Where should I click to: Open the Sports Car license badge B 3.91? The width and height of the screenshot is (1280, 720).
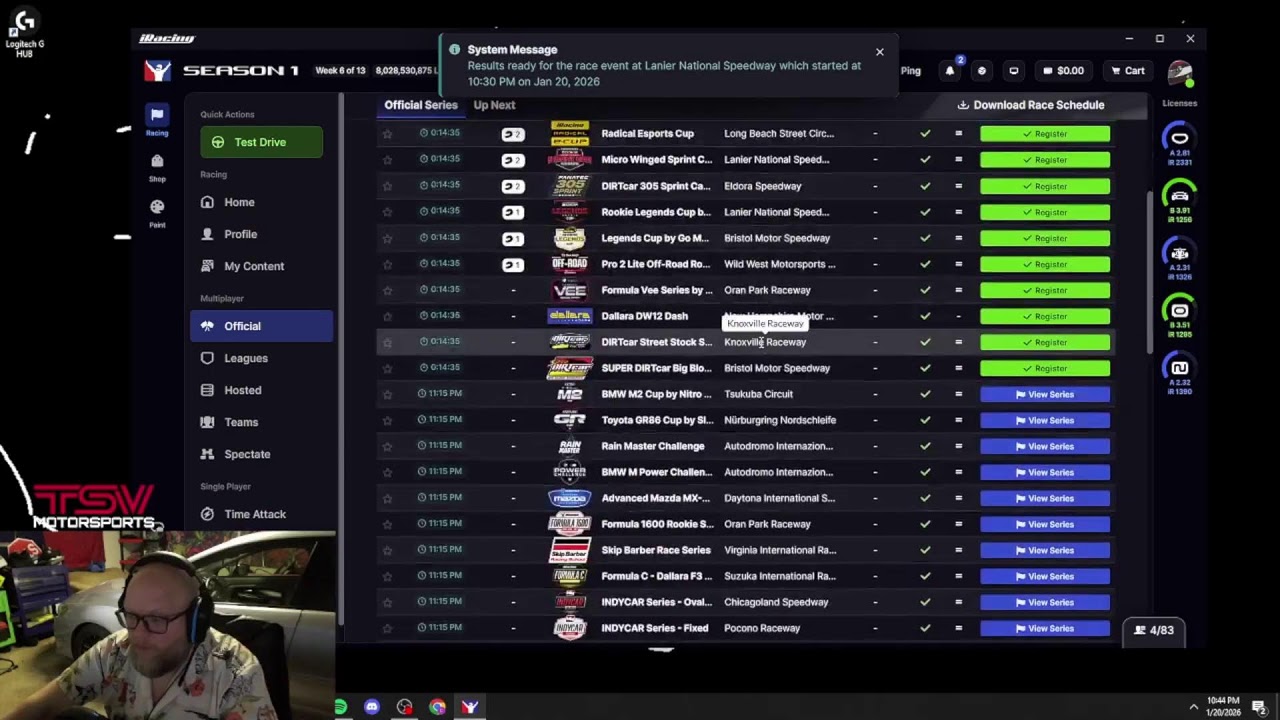[x=1180, y=201]
